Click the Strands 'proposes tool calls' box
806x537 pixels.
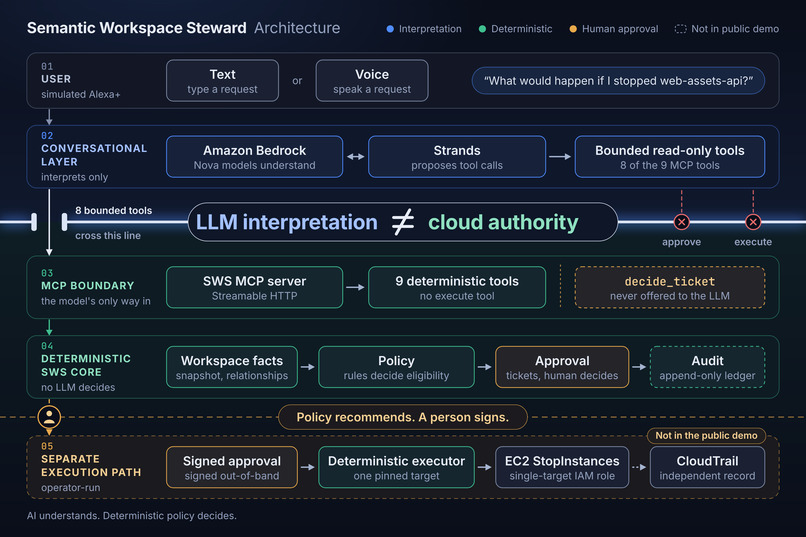457,157
